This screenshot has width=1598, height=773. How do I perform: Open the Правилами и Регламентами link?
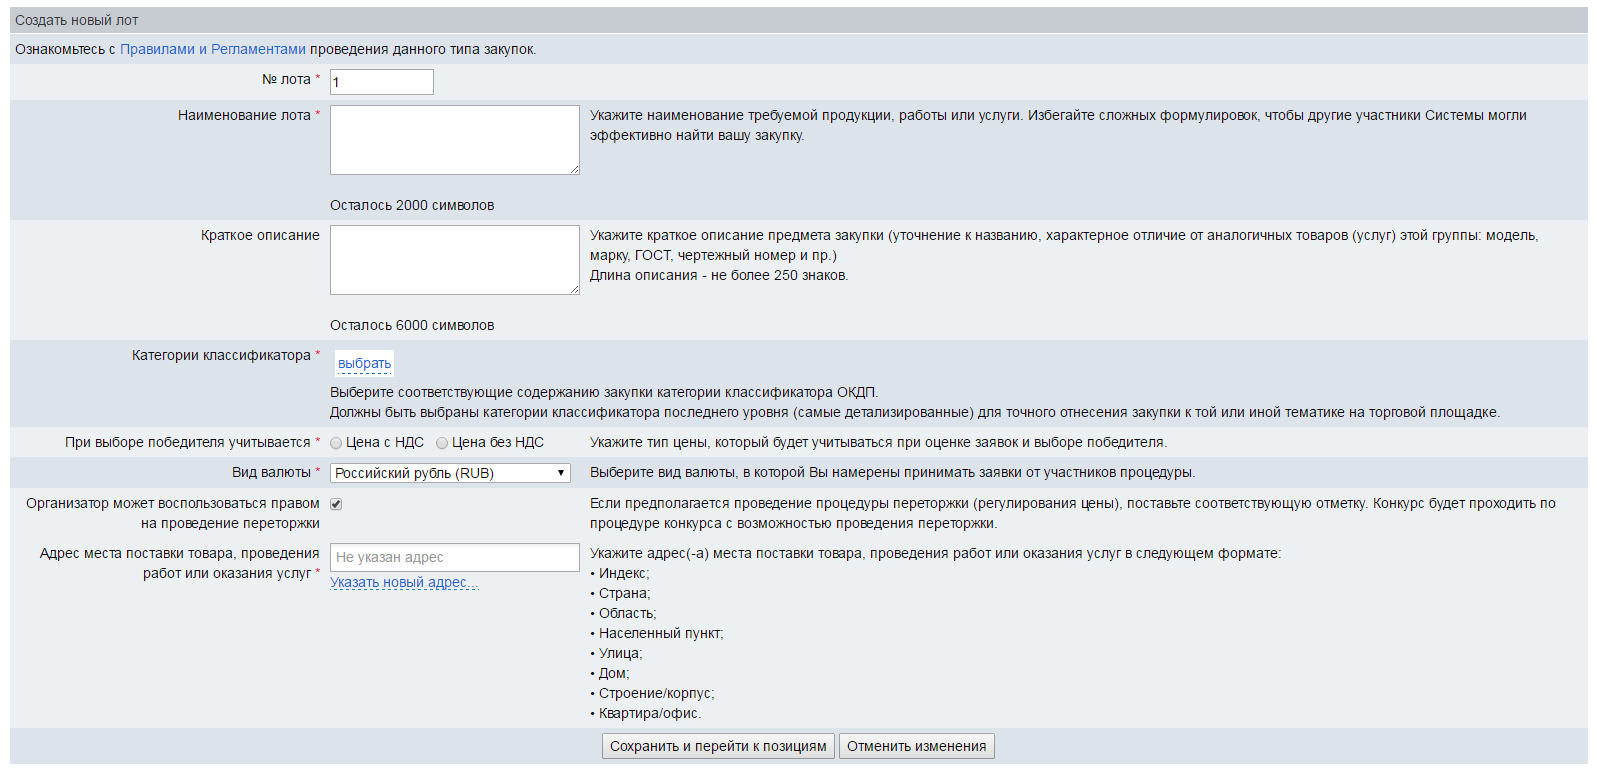click(213, 49)
